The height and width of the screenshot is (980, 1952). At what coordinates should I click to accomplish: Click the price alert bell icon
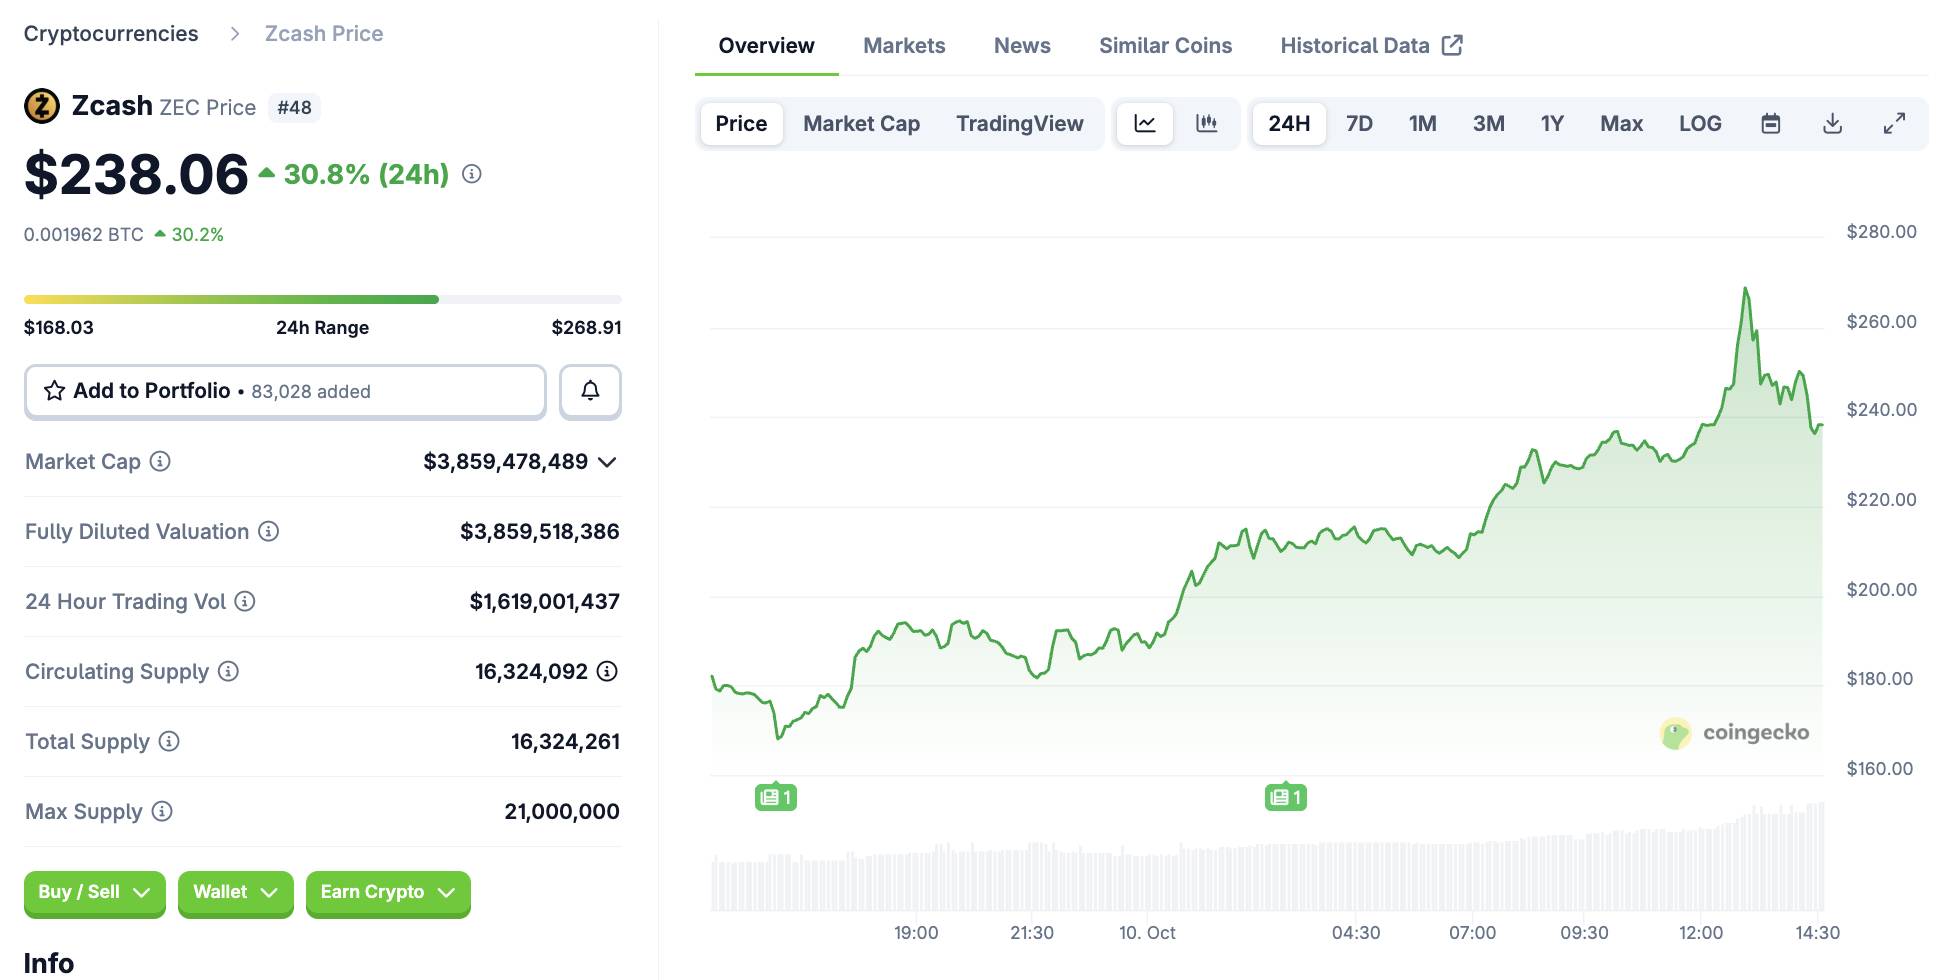(x=590, y=391)
